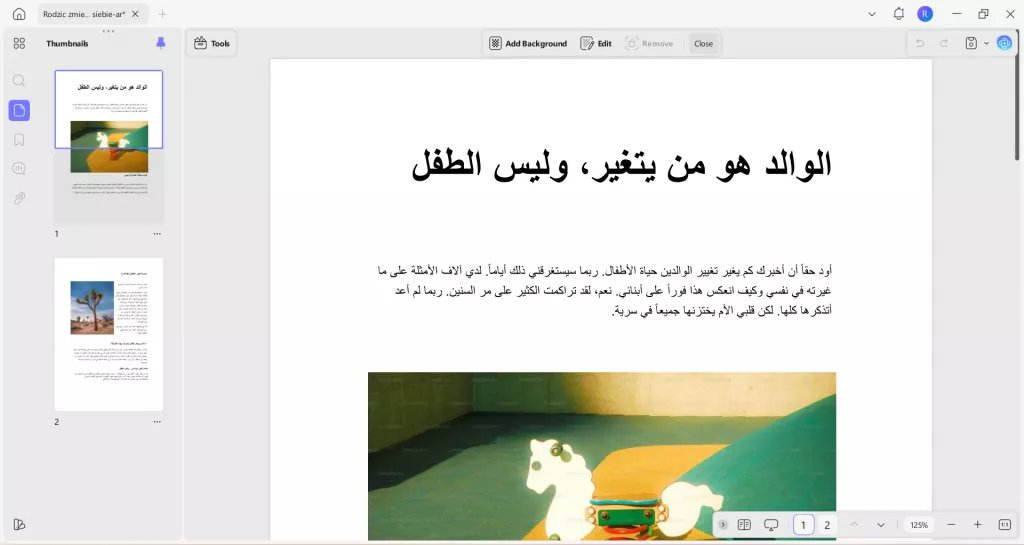The height and width of the screenshot is (545, 1024).
Task: Start slideshow presentation icon
Action: pos(771,525)
